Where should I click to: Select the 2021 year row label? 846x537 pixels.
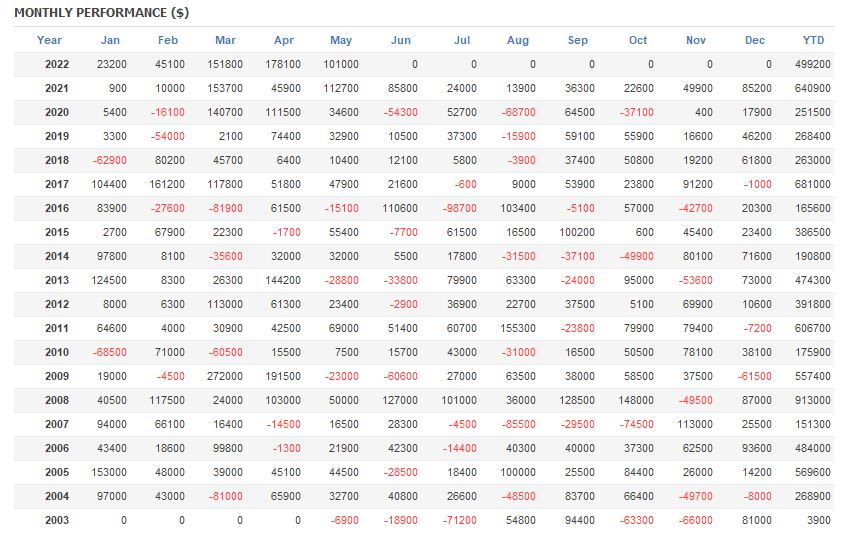57,88
